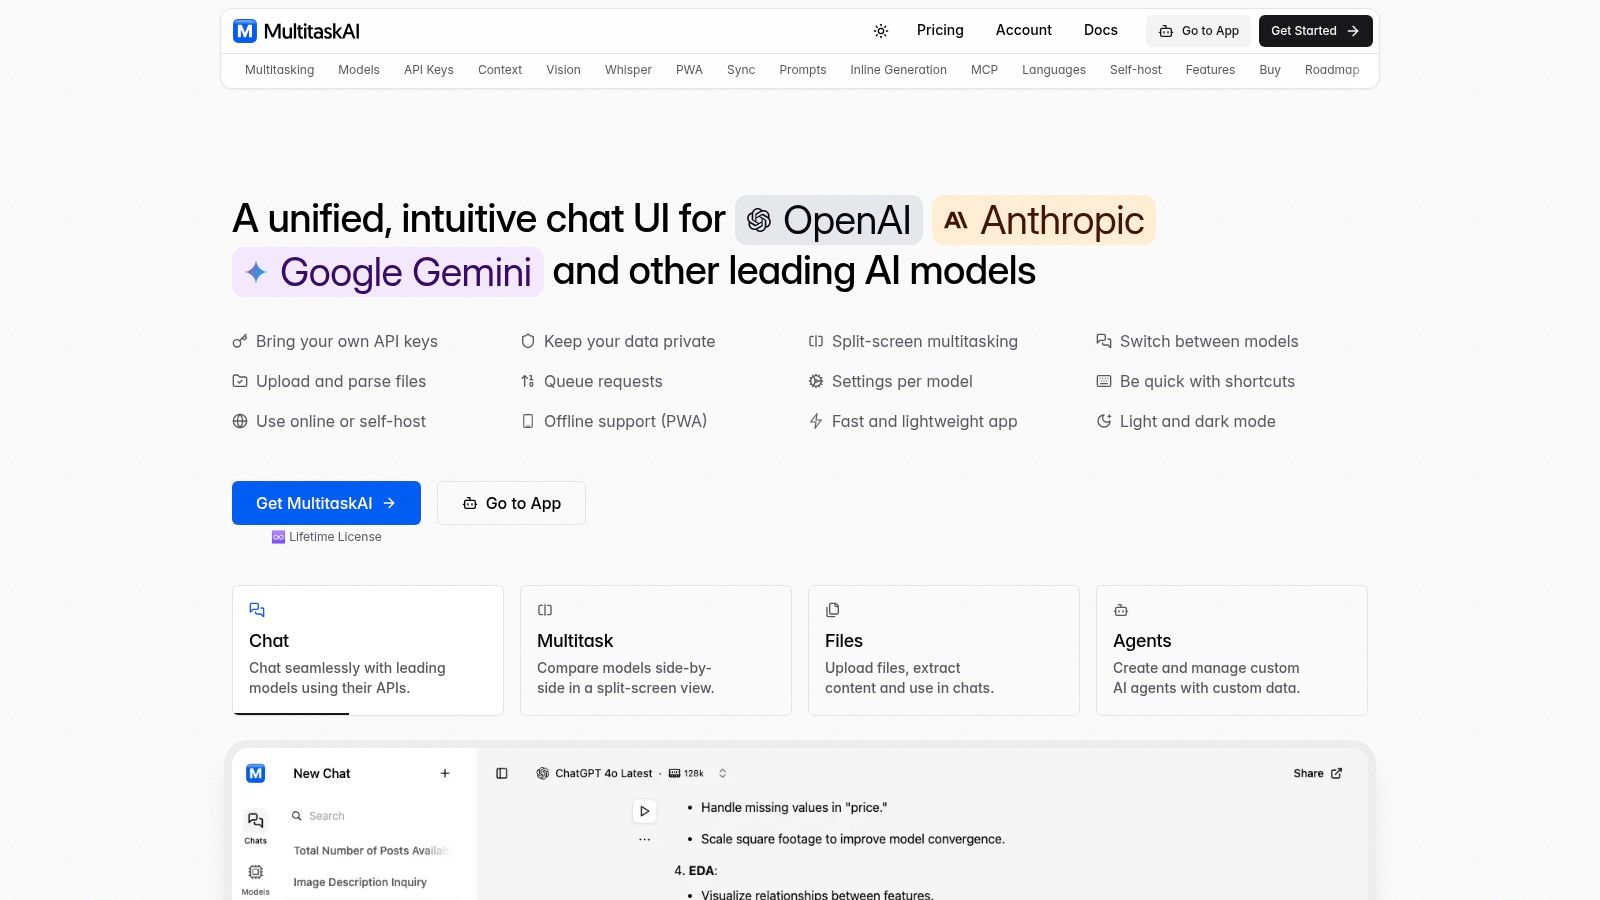Select the Chat feature card
This screenshot has height=900, width=1600.
(368, 650)
